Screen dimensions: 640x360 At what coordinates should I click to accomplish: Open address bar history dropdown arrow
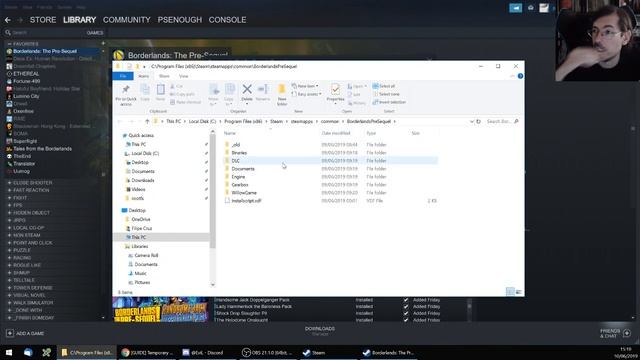tap(471, 121)
